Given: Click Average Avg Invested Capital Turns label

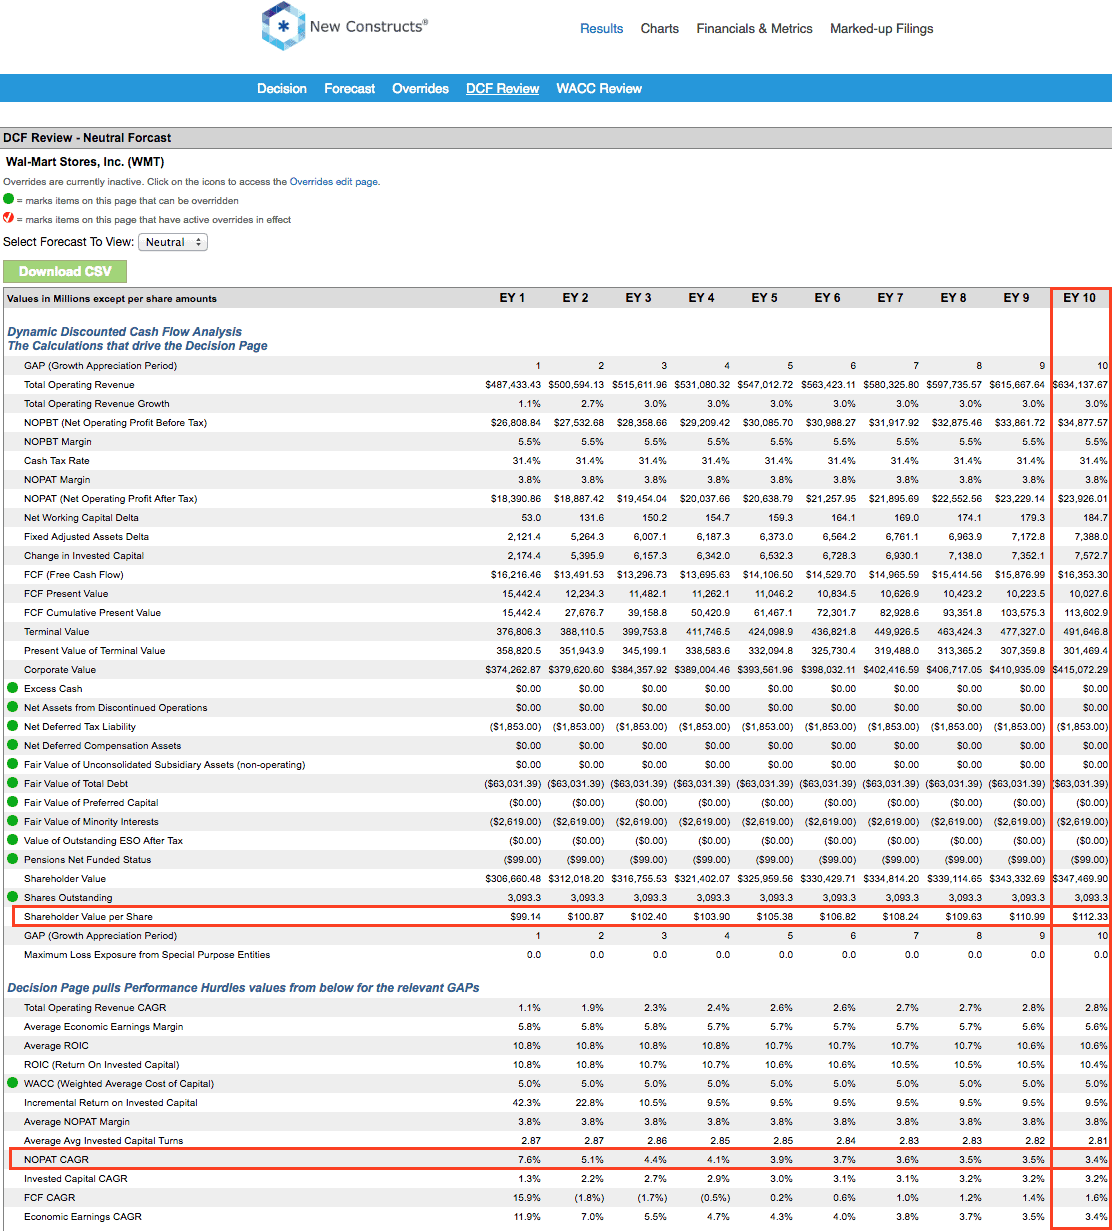Looking at the screenshot, I should (104, 1141).
